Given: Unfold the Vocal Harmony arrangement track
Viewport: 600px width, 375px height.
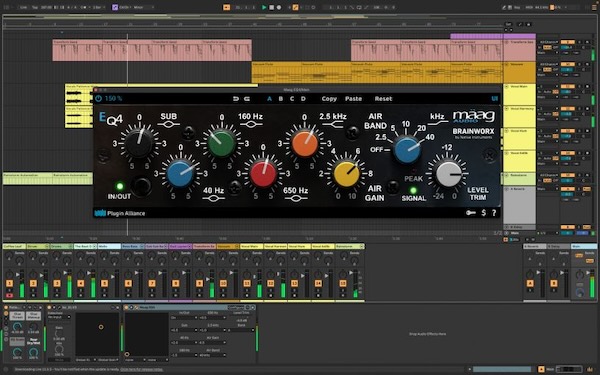Looking at the screenshot, I should coord(507,109).
